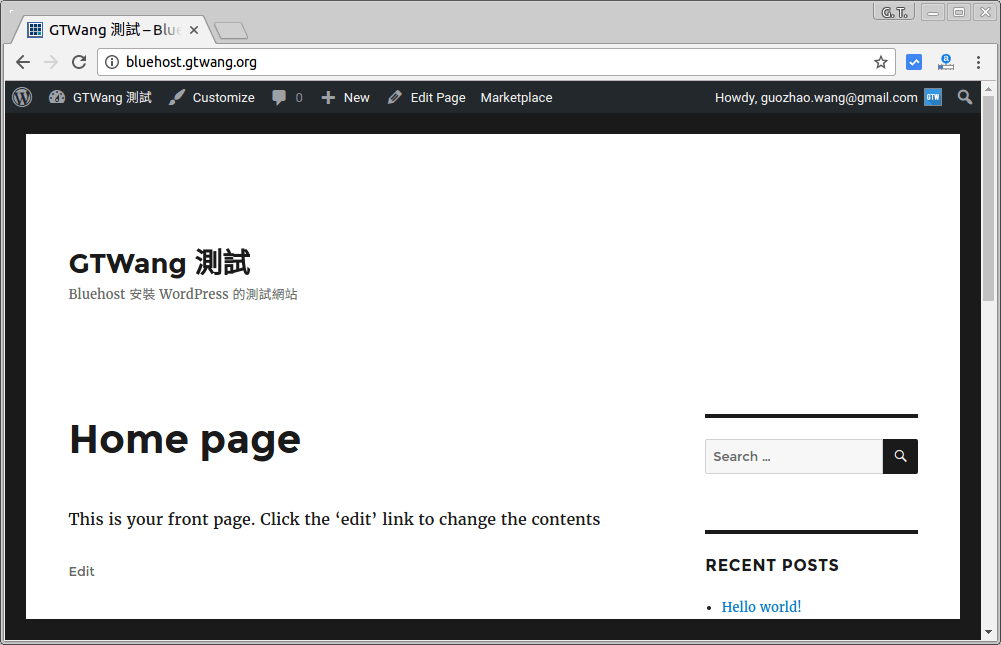
Task: Click the Edit link below the front page text
Action: (81, 571)
